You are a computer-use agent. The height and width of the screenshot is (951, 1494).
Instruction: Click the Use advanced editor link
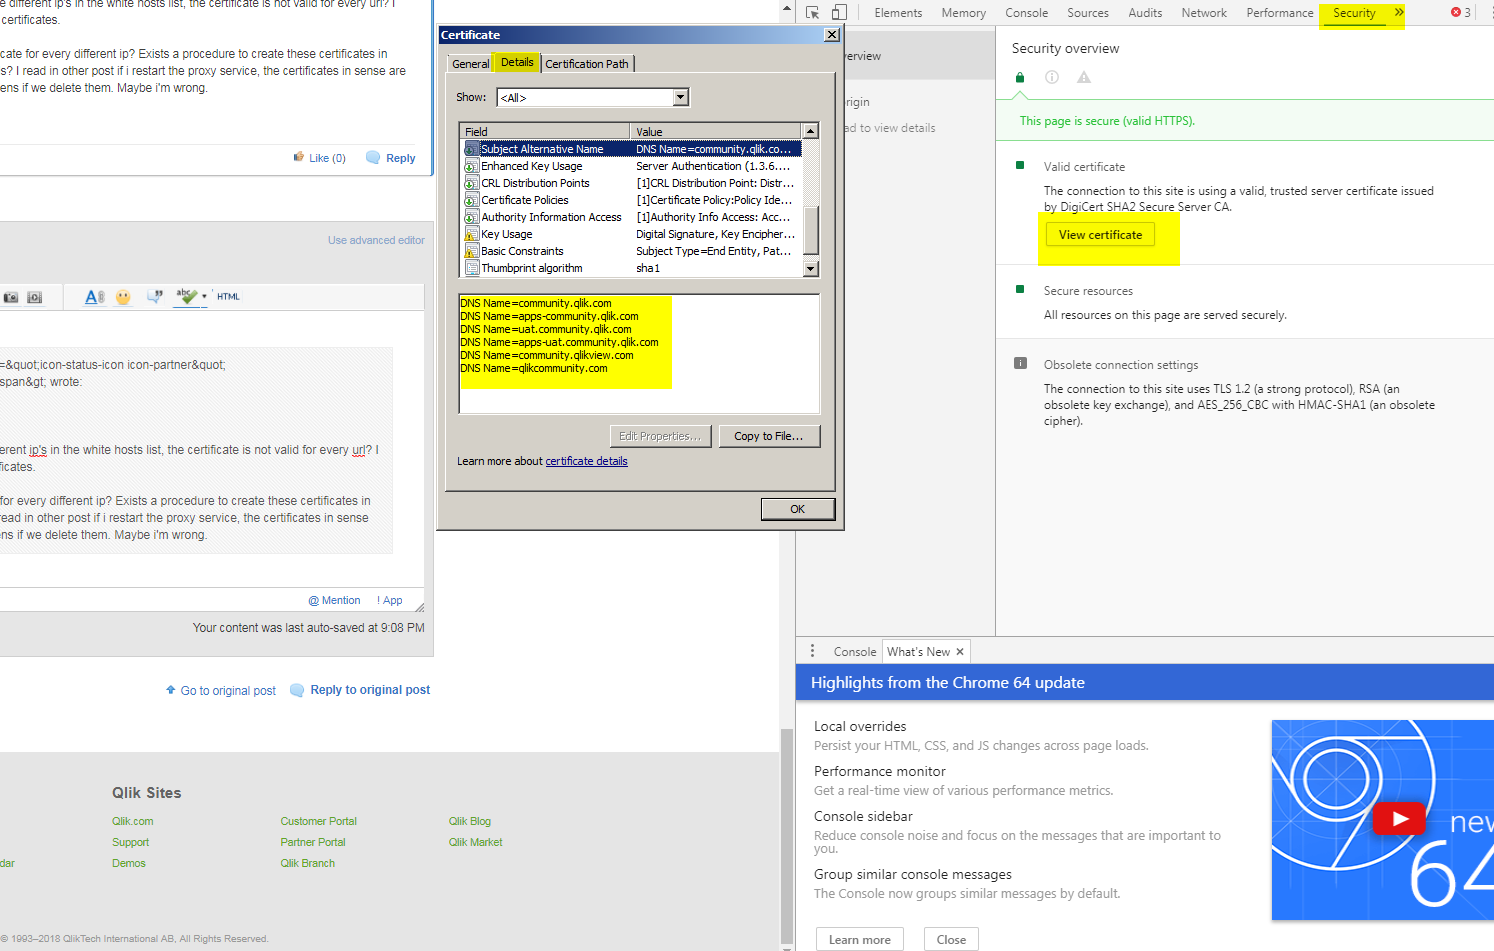(376, 240)
